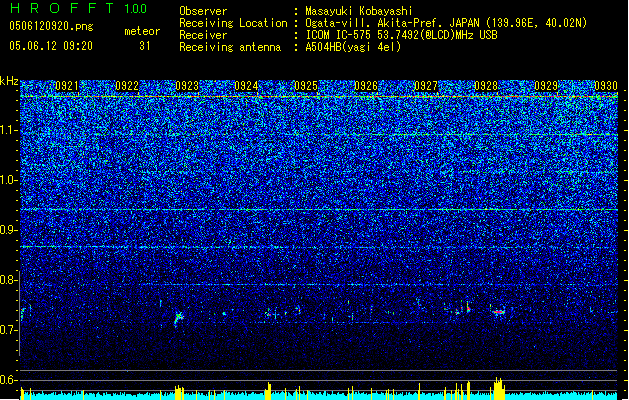Select the Ogata-vill. Akita-Pref. JAPAN location text
Image resolution: width=629 pixels, height=400 pixels.
pyautogui.click(x=446, y=23)
